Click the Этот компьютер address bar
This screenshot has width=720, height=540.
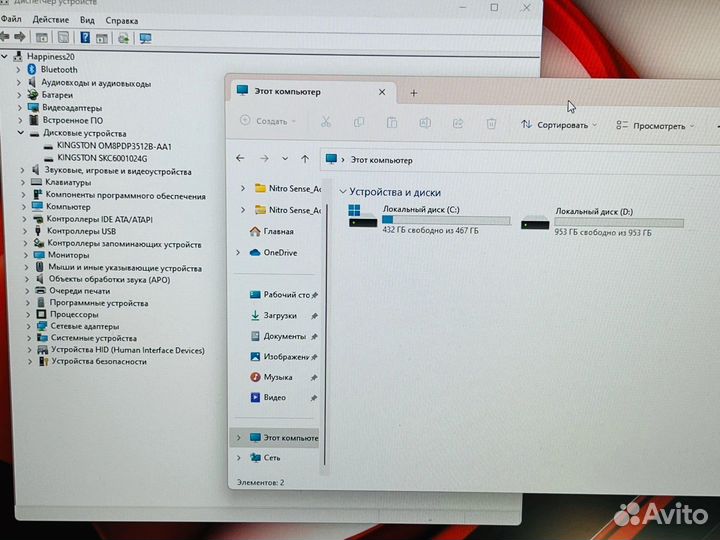coord(519,161)
